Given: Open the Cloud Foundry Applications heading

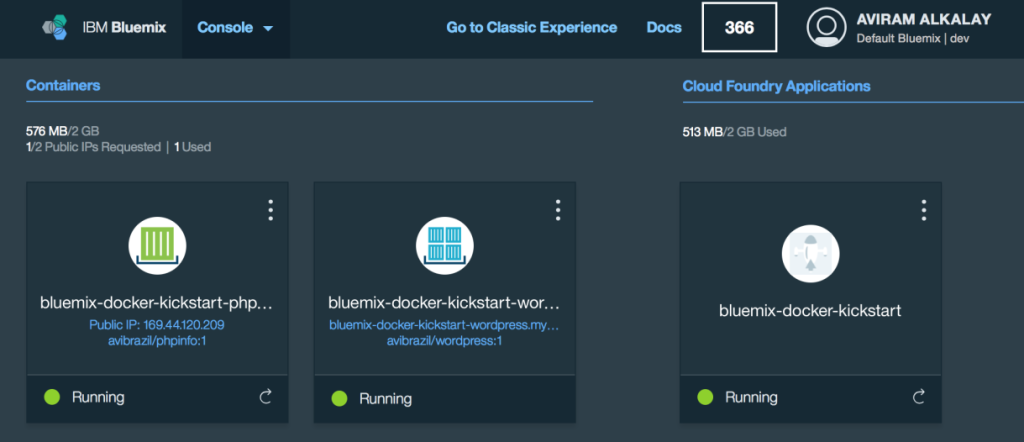Looking at the screenshot, I should 776,86.
